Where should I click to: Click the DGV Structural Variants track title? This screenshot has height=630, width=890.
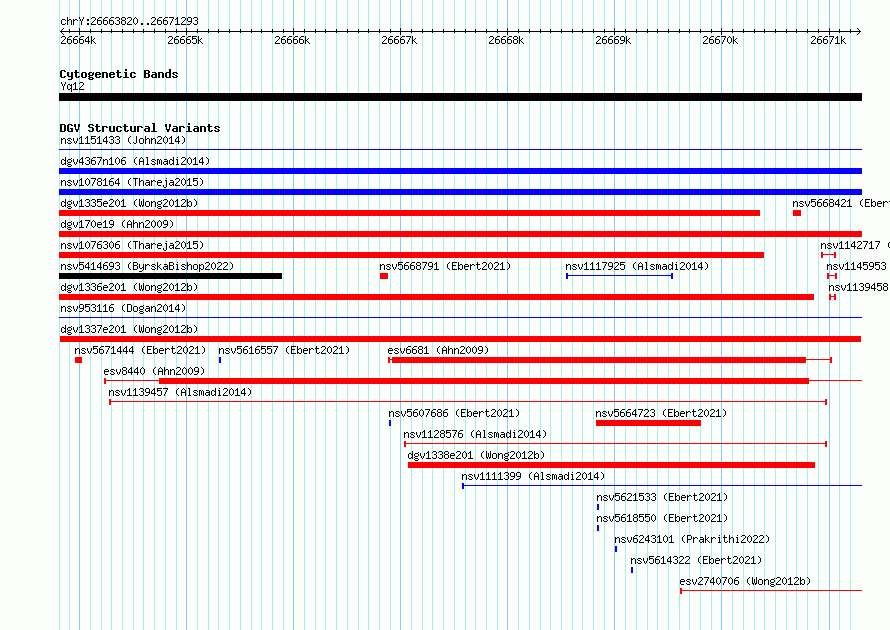coord(140,128)
